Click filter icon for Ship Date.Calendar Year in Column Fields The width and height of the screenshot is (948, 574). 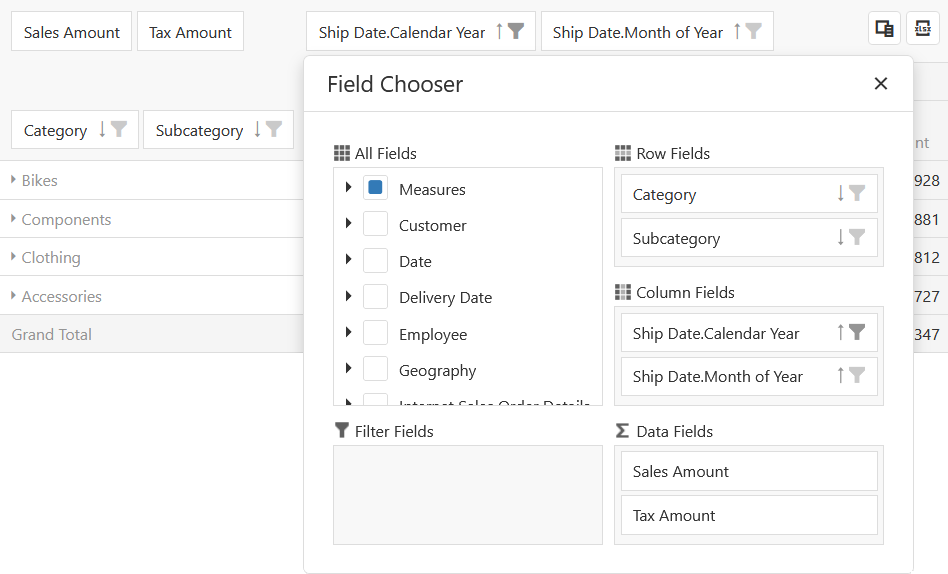(x=857, y=333)
